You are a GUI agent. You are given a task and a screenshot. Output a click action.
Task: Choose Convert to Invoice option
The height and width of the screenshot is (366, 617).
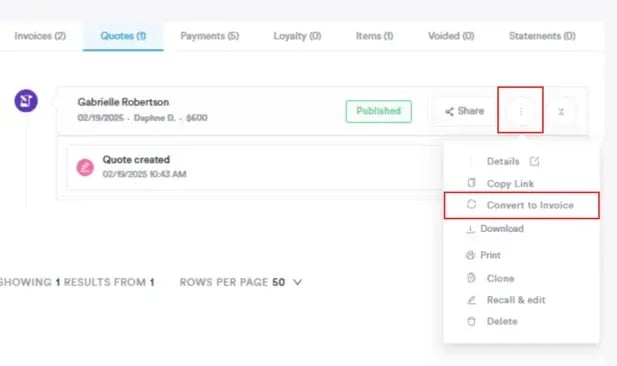pos(522,205)
